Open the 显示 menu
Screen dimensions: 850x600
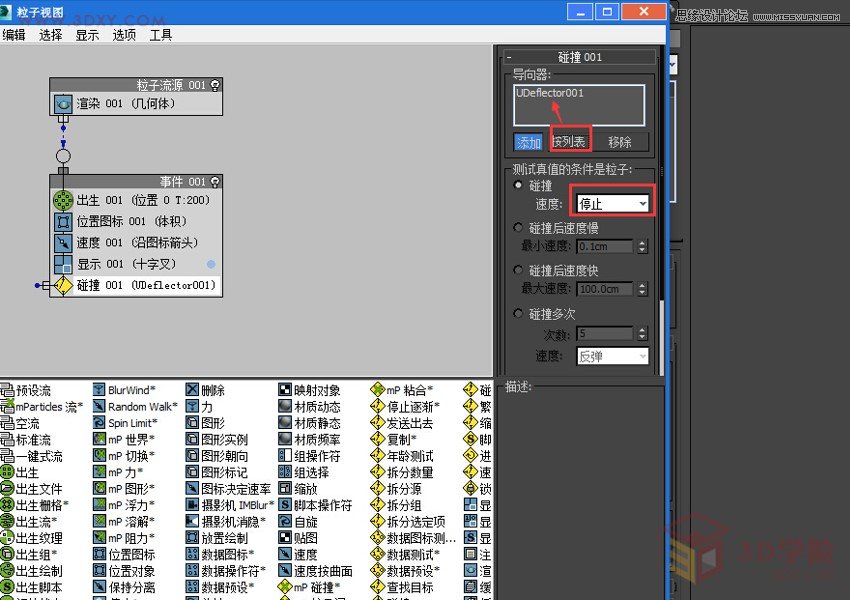87,35
